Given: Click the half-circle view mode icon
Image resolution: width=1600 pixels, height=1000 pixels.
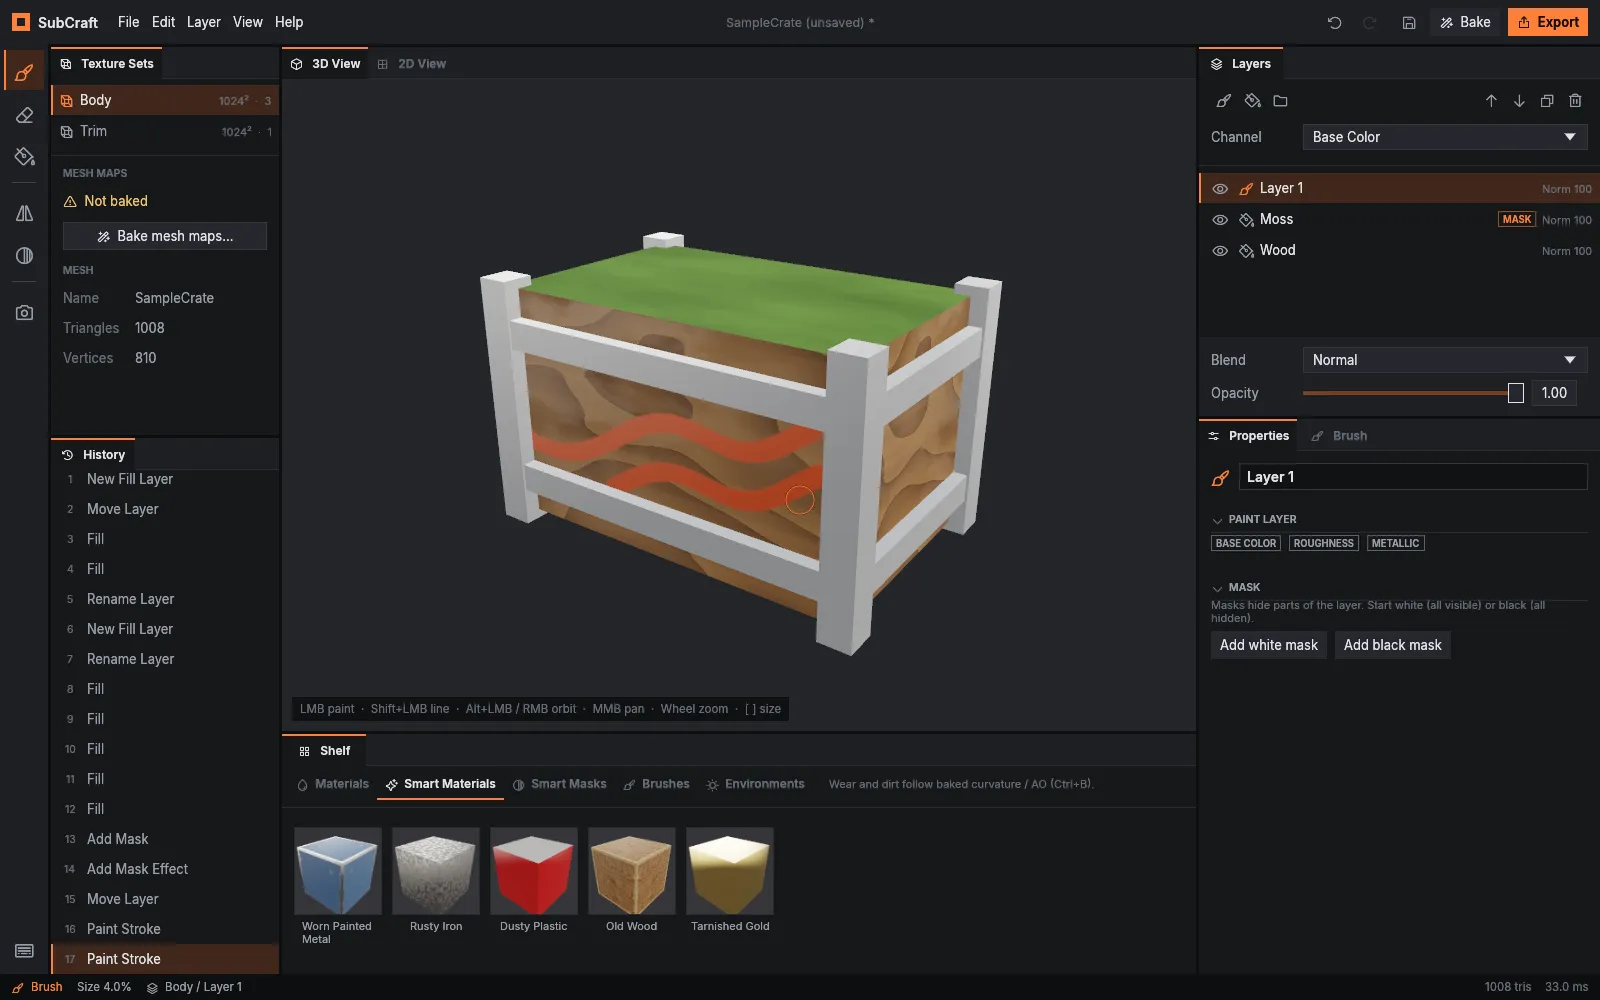Looking at the screenshot, I should [25, 256].
